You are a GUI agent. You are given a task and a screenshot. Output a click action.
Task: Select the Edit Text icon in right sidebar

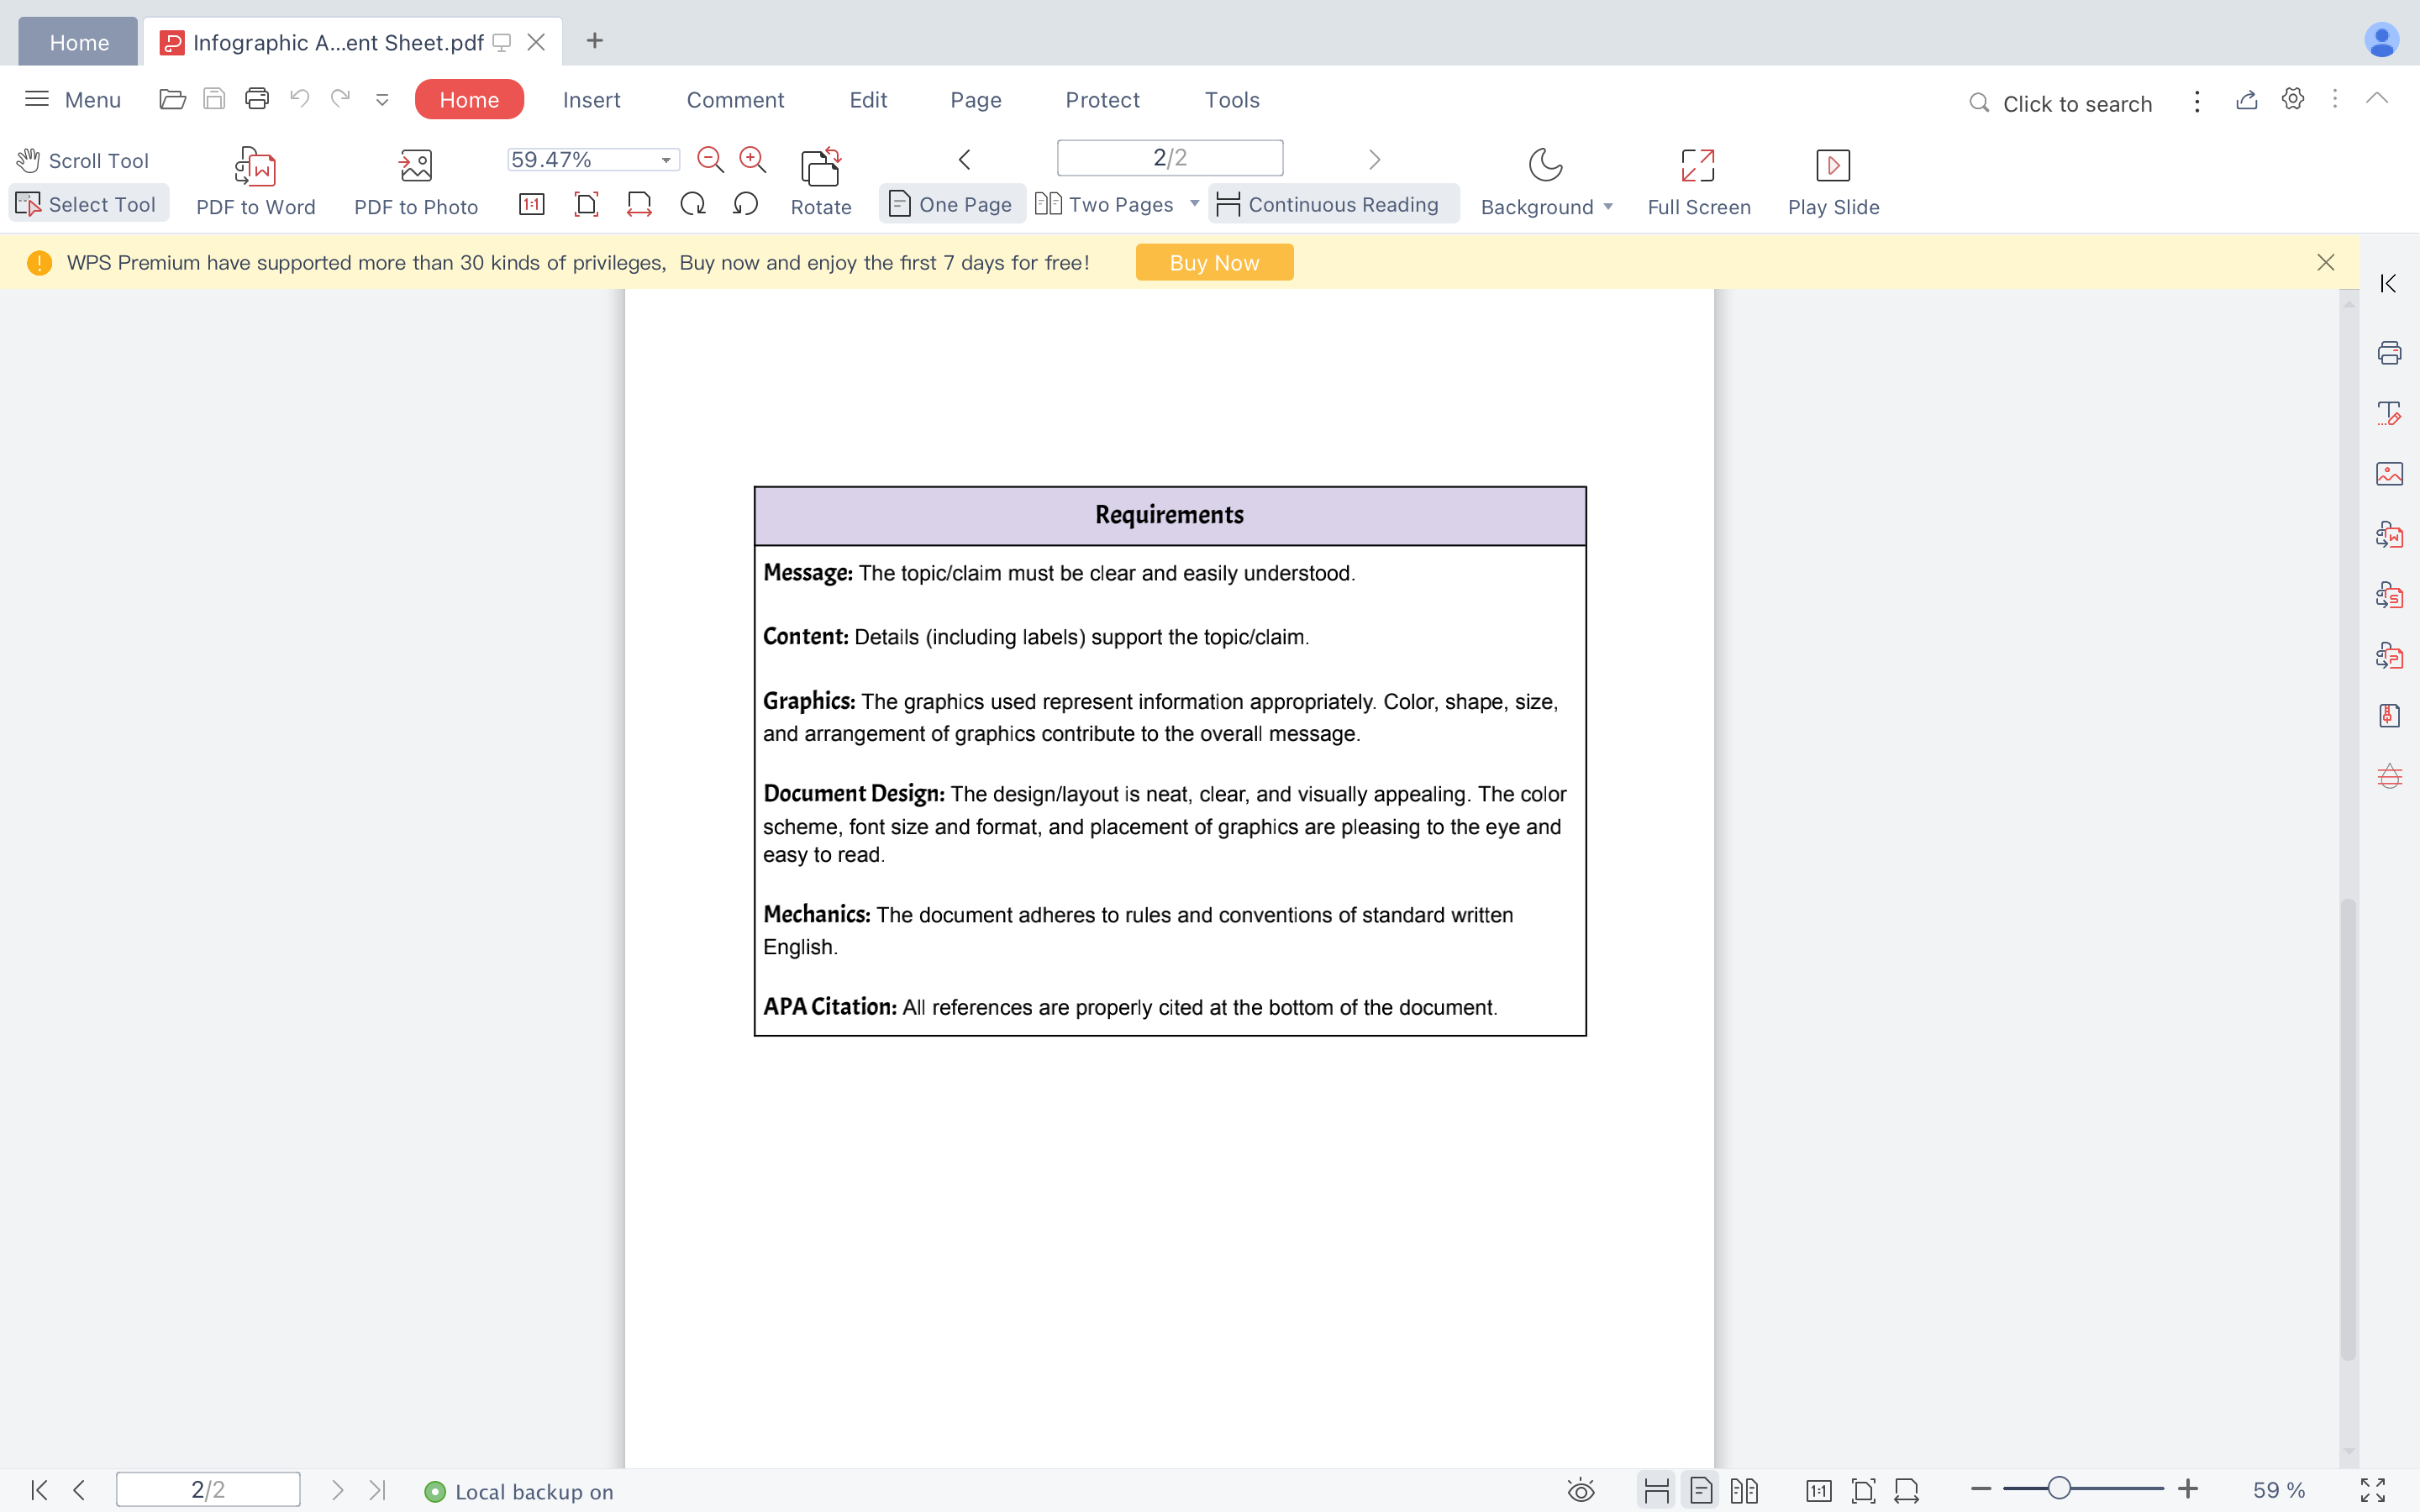pos(2390,413)
